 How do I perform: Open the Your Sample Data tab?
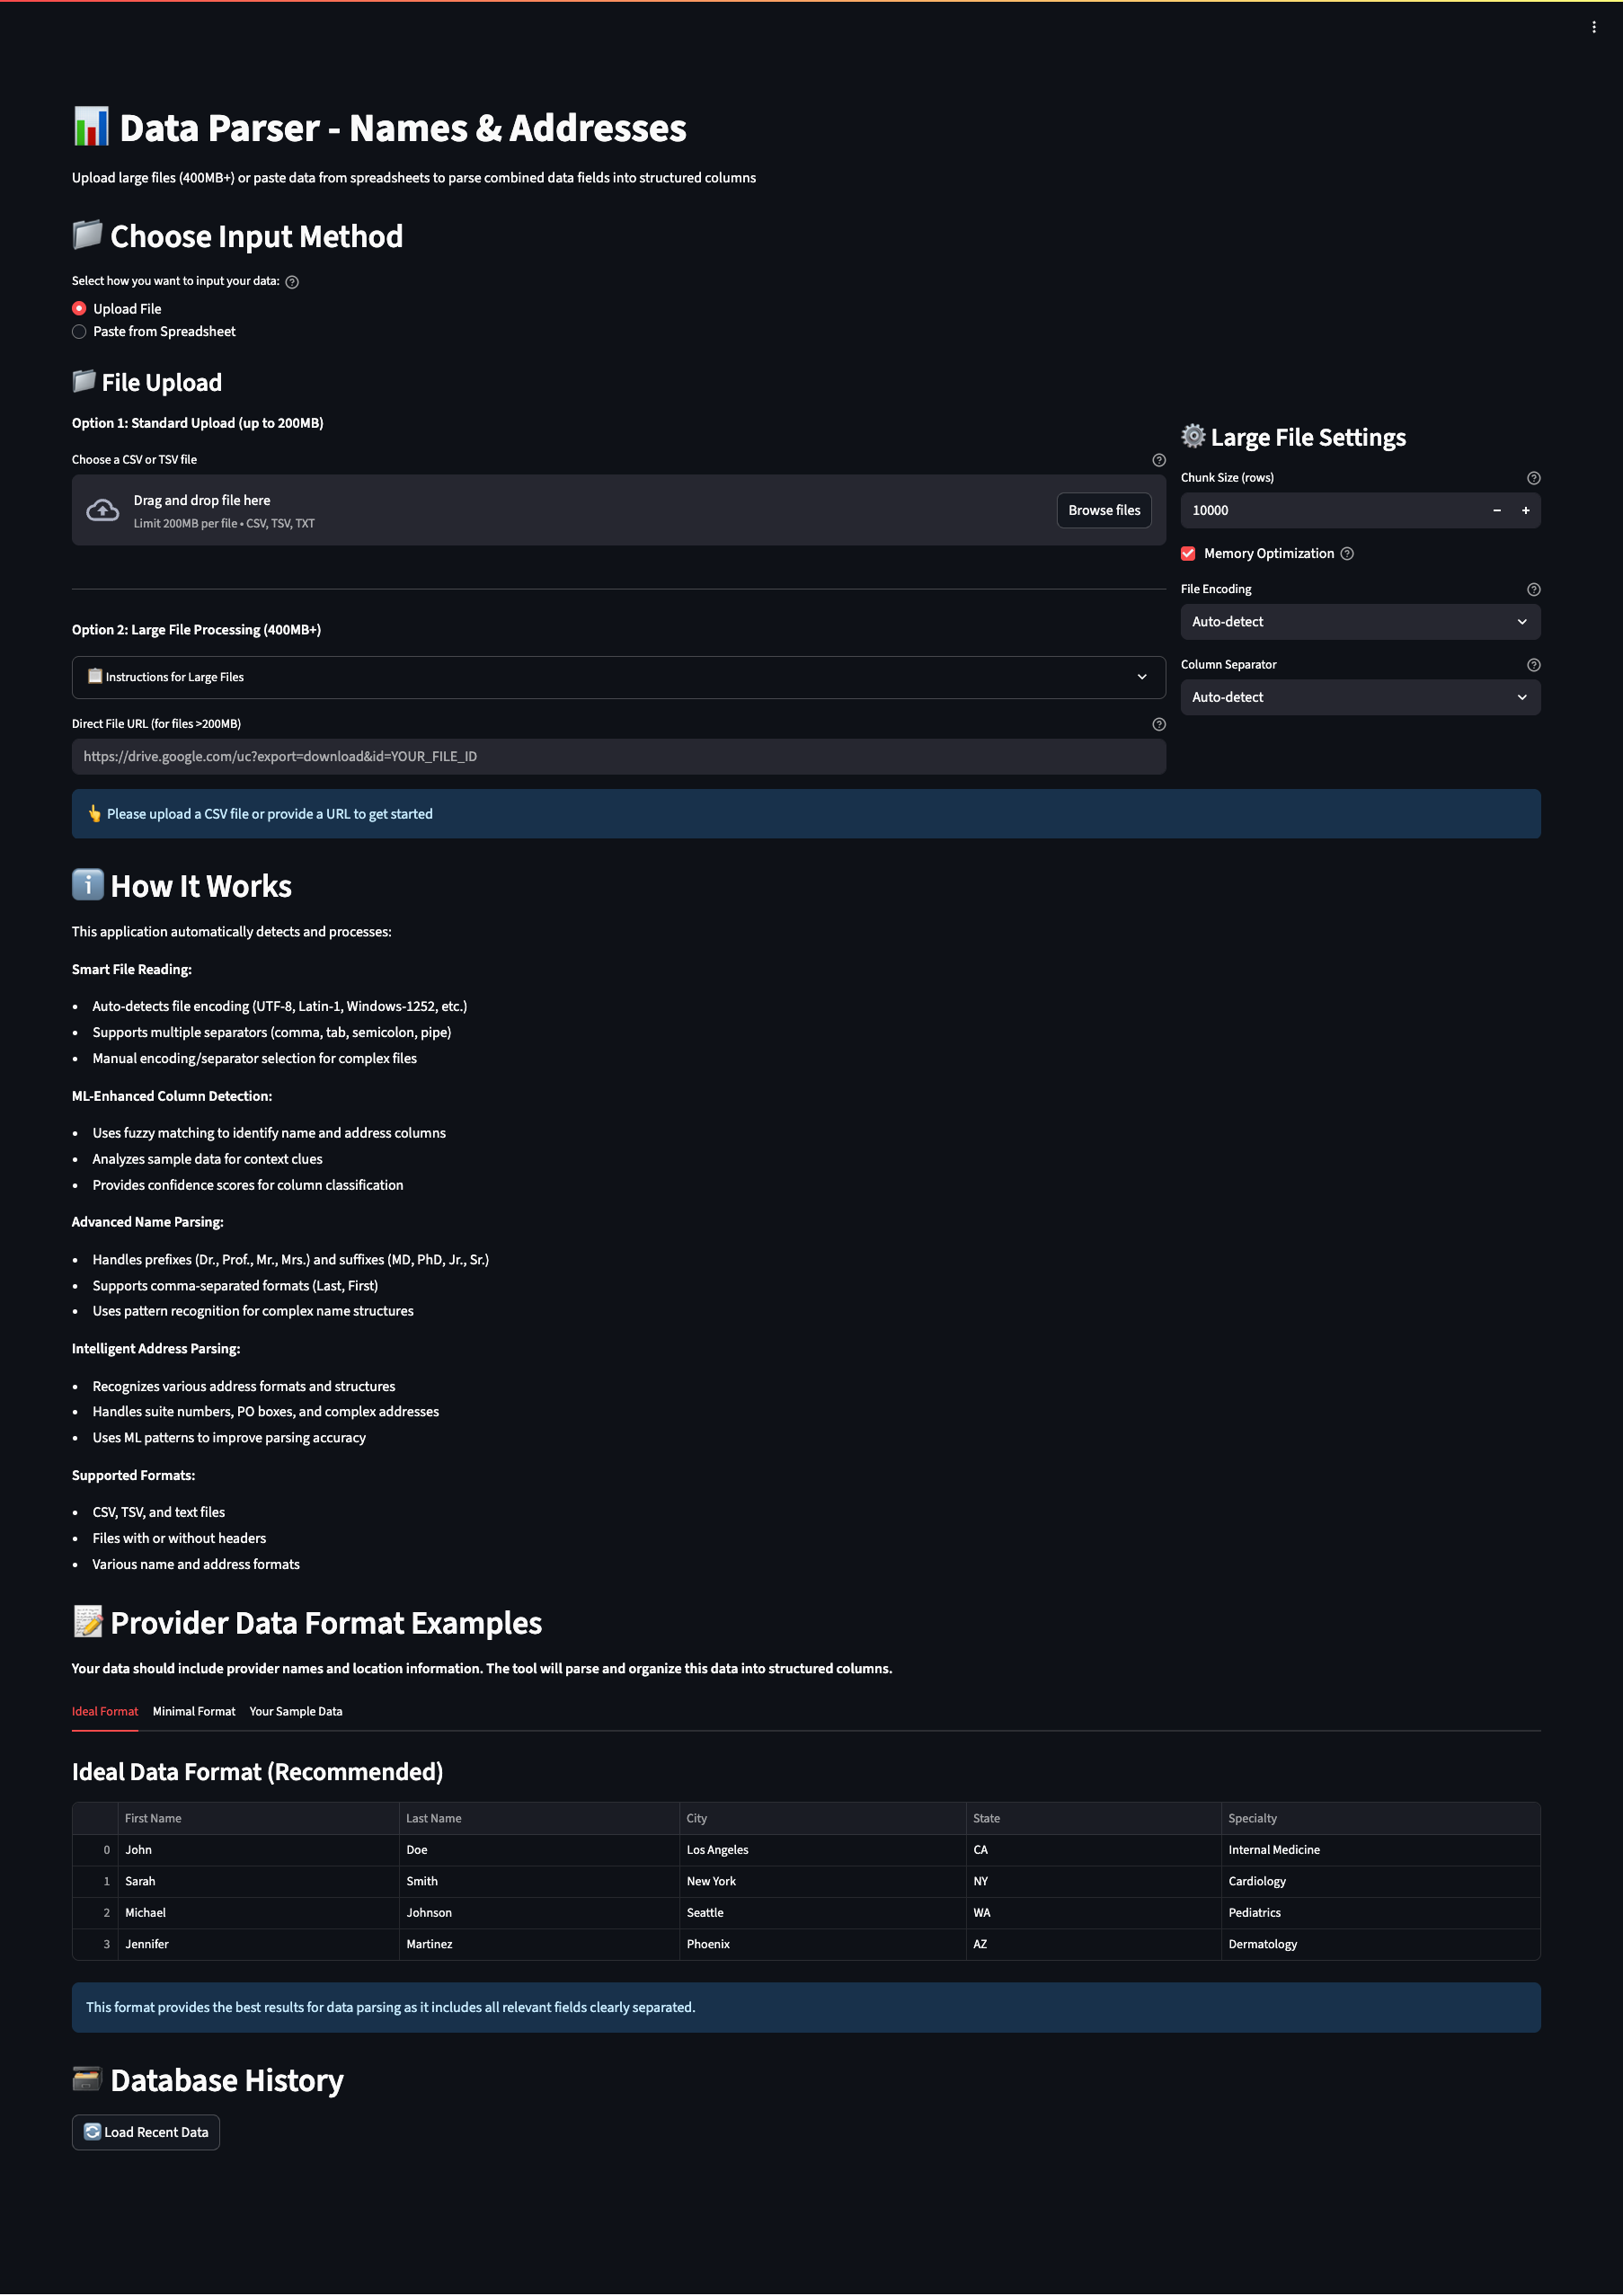pos(296,1711)
